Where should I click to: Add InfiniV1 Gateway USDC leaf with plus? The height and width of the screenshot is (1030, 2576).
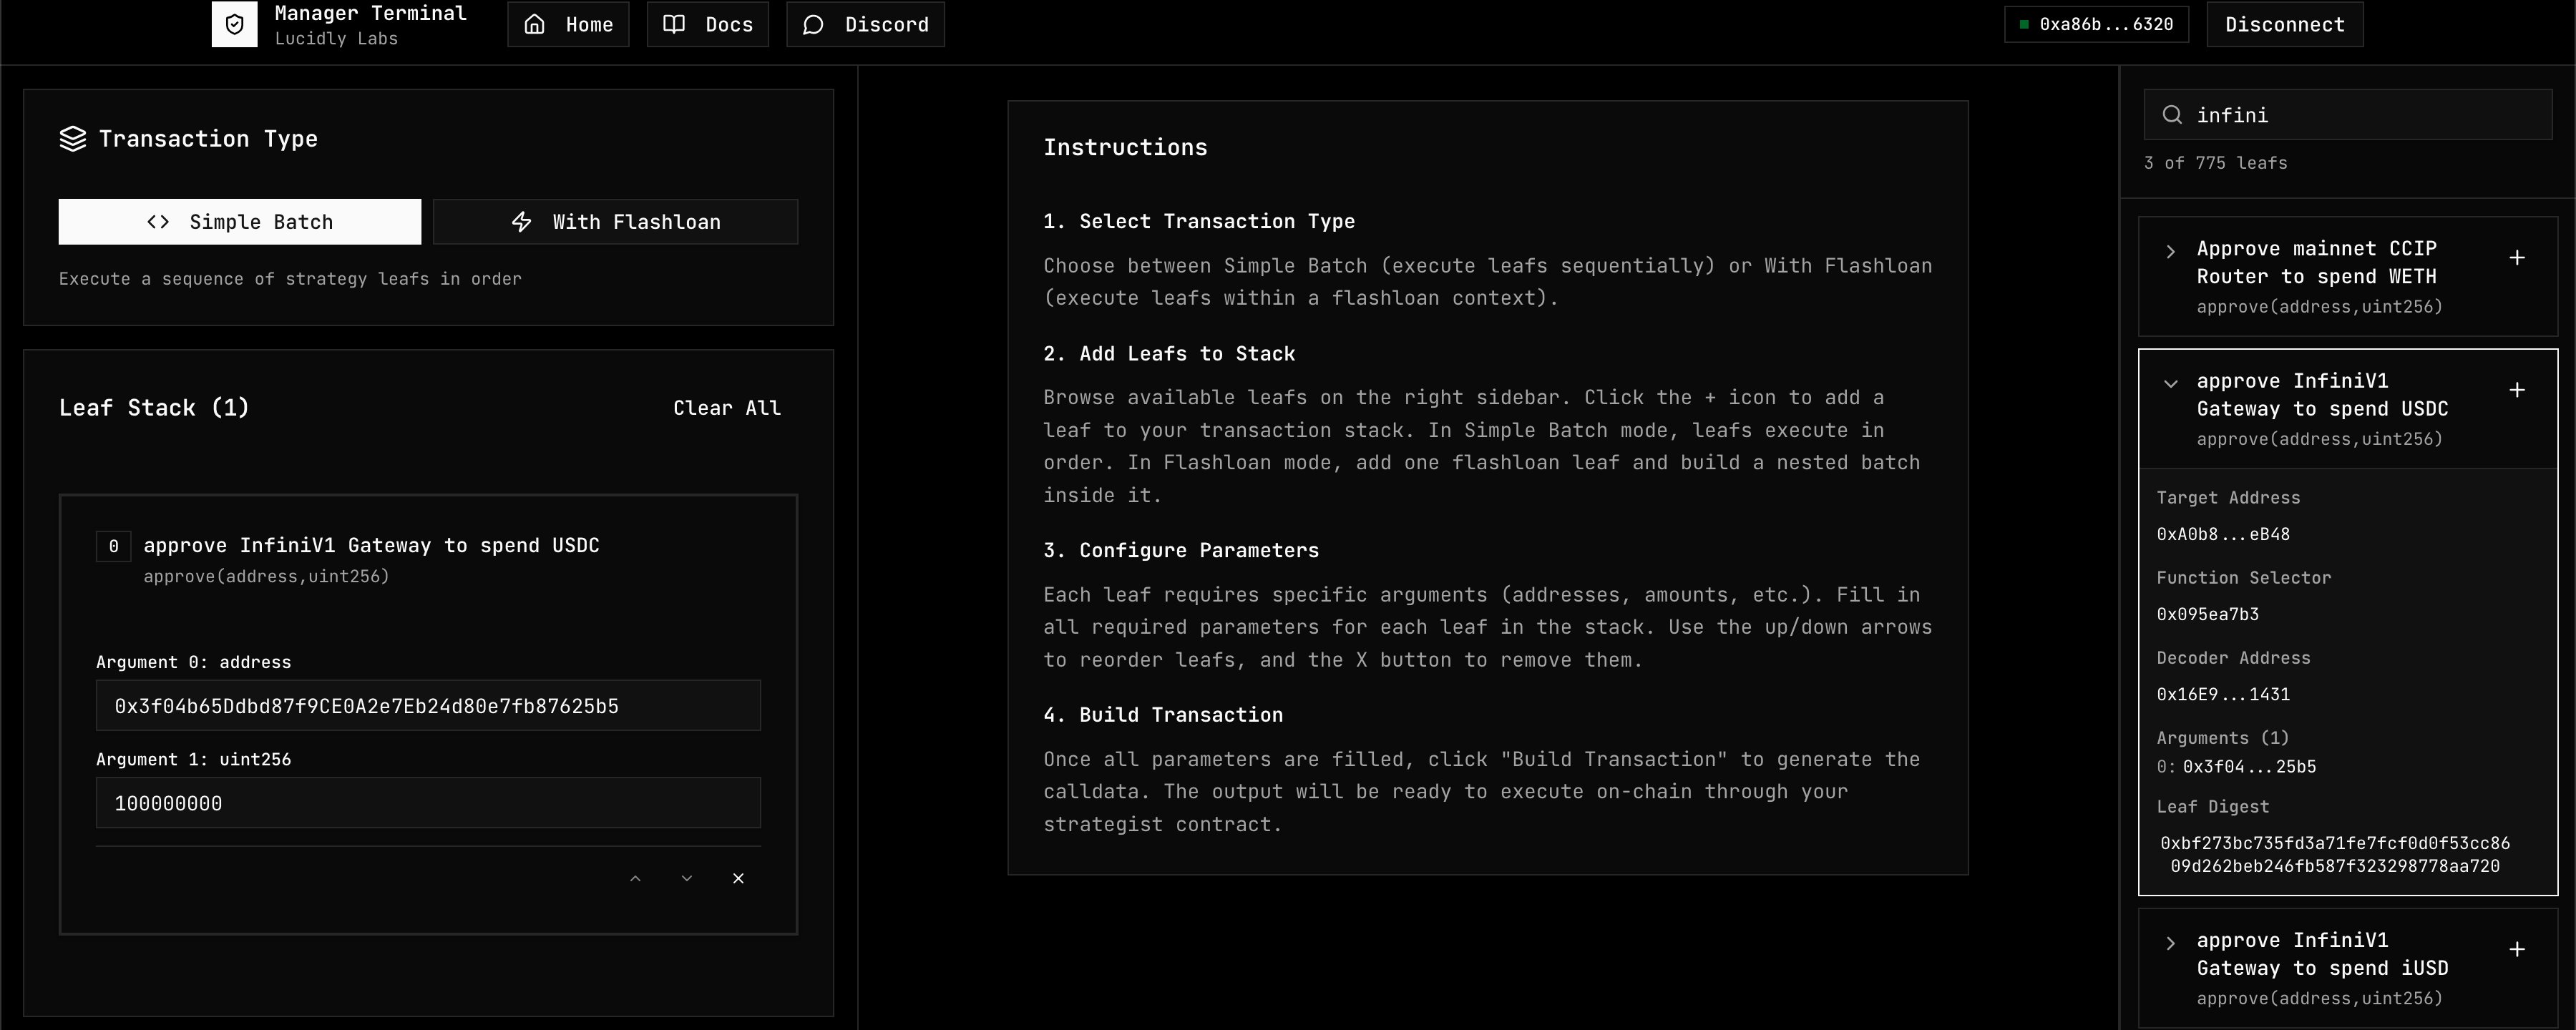tap(2517, 390)
